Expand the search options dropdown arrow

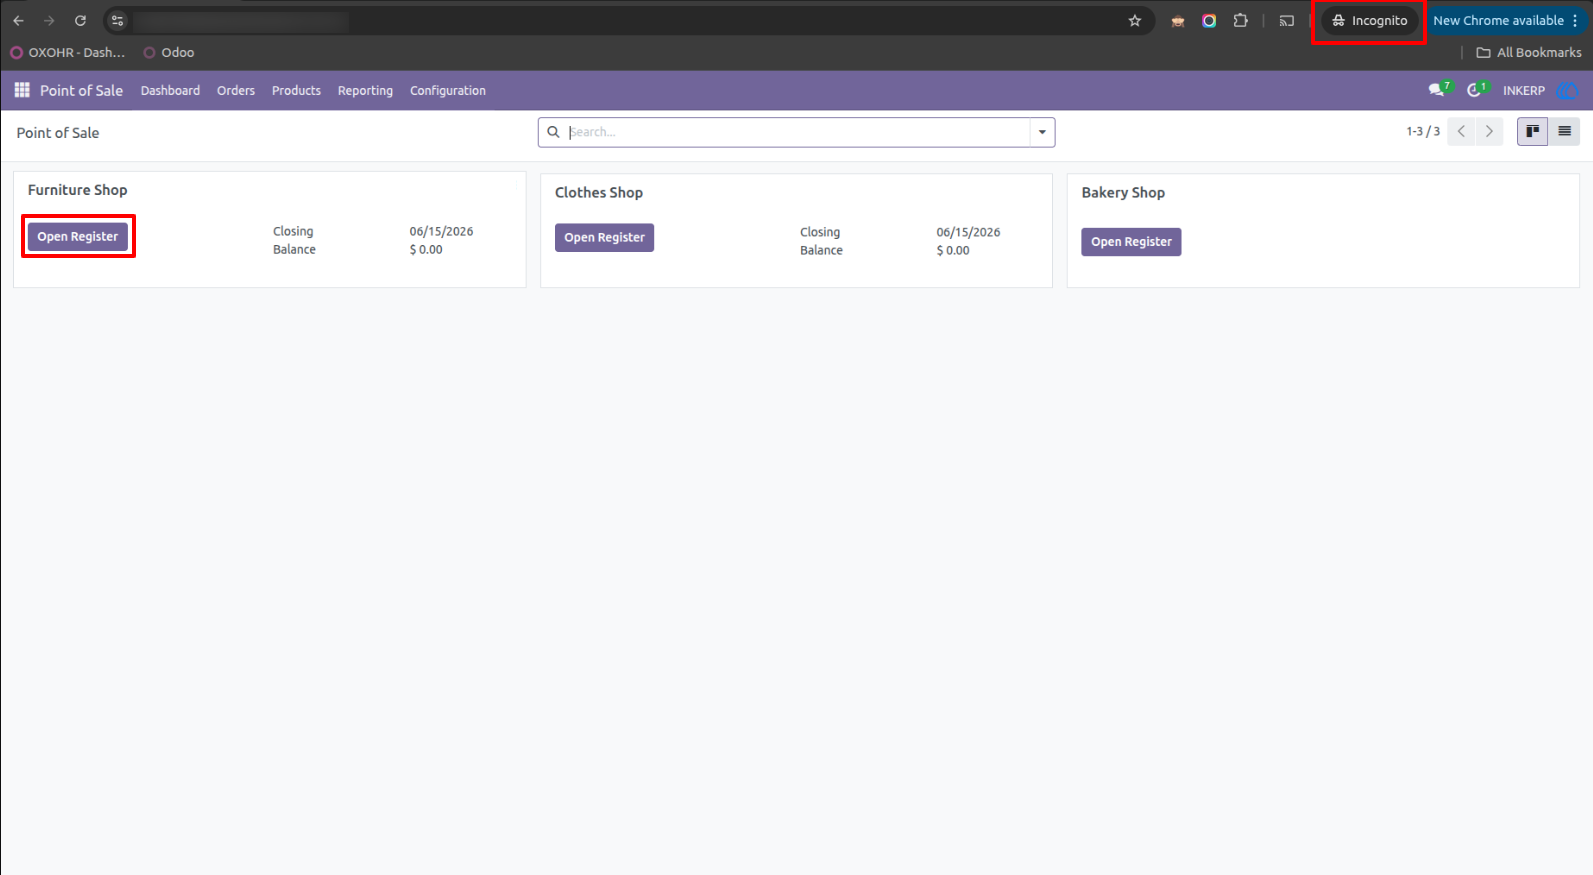tap(1042, 132)
